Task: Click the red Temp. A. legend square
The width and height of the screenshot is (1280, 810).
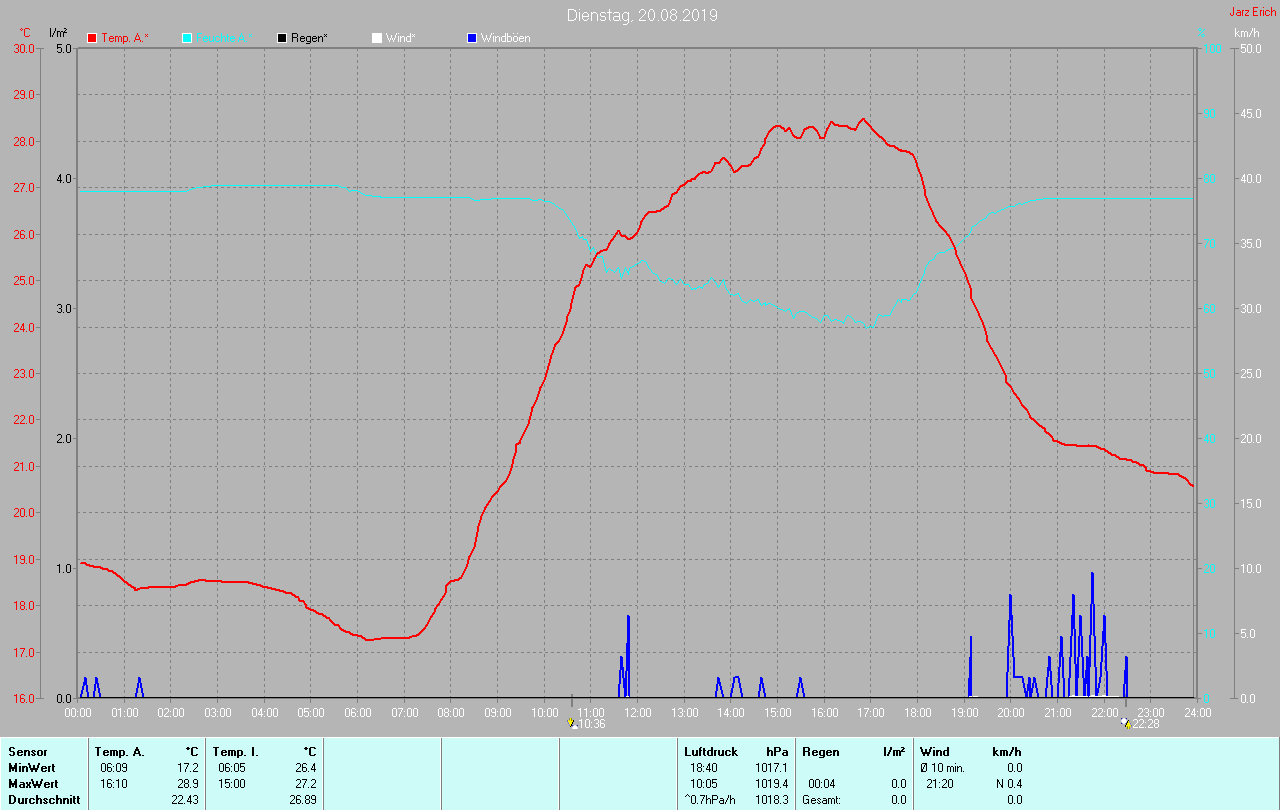Action: point(92,38)
